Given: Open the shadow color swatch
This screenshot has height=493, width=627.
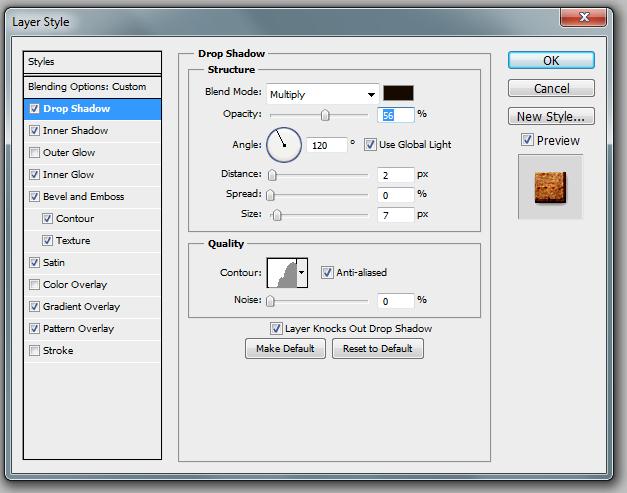Looking at the screenshot, I should (399, 94).
